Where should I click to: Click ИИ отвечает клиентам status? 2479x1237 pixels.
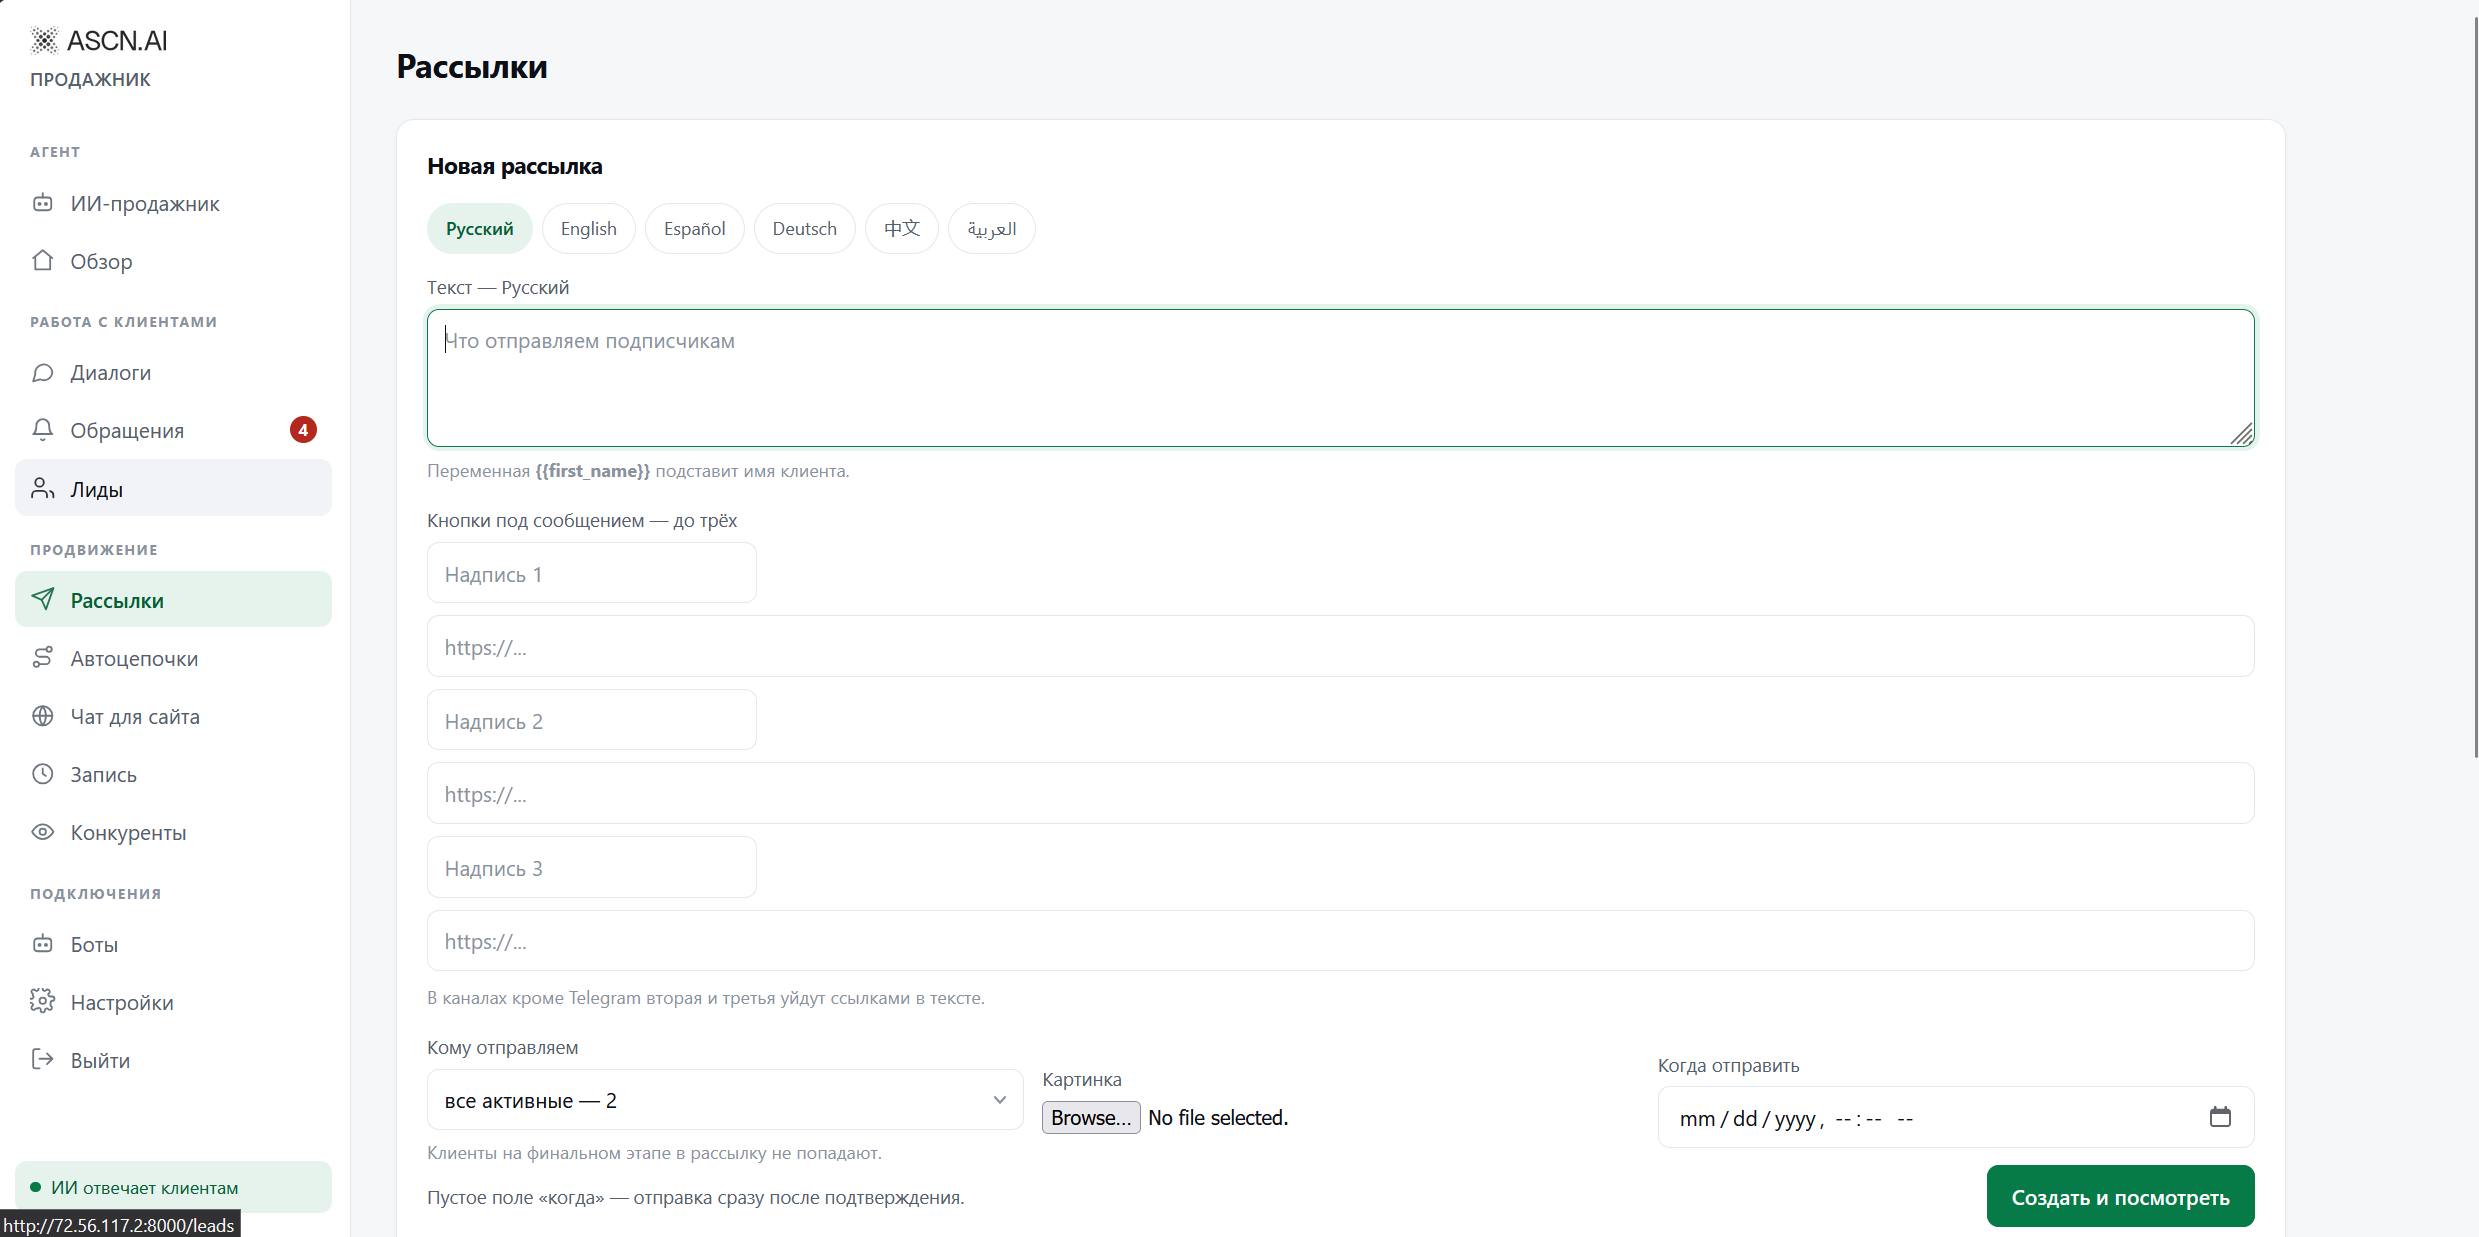pyautogui.click(x=173, y=1187)
